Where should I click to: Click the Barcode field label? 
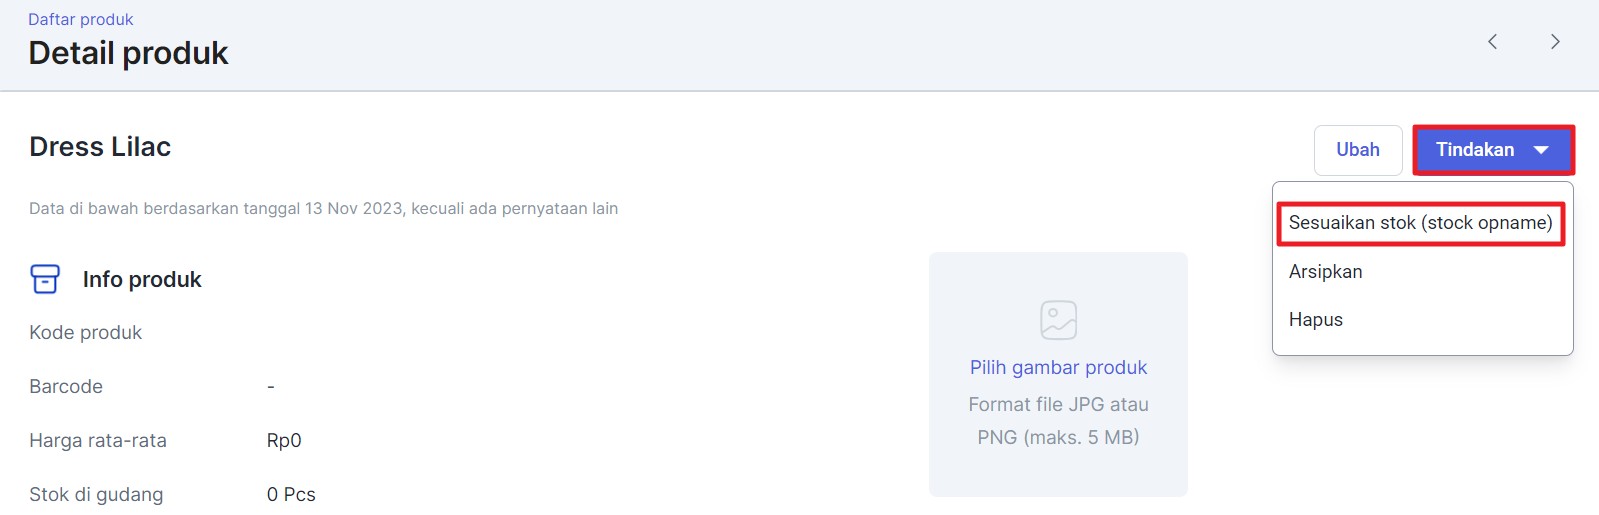coord(66,387)
